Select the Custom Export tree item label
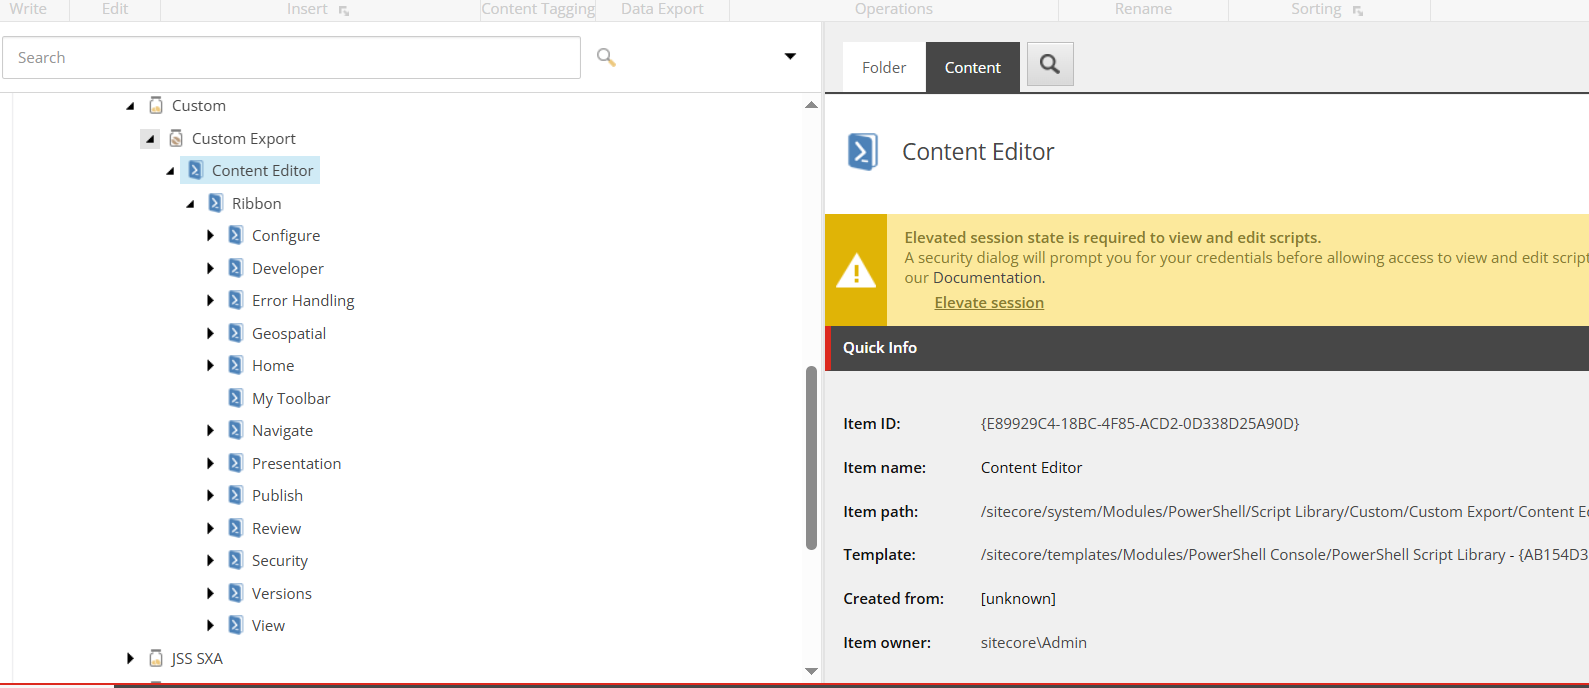 click(244, 138)
